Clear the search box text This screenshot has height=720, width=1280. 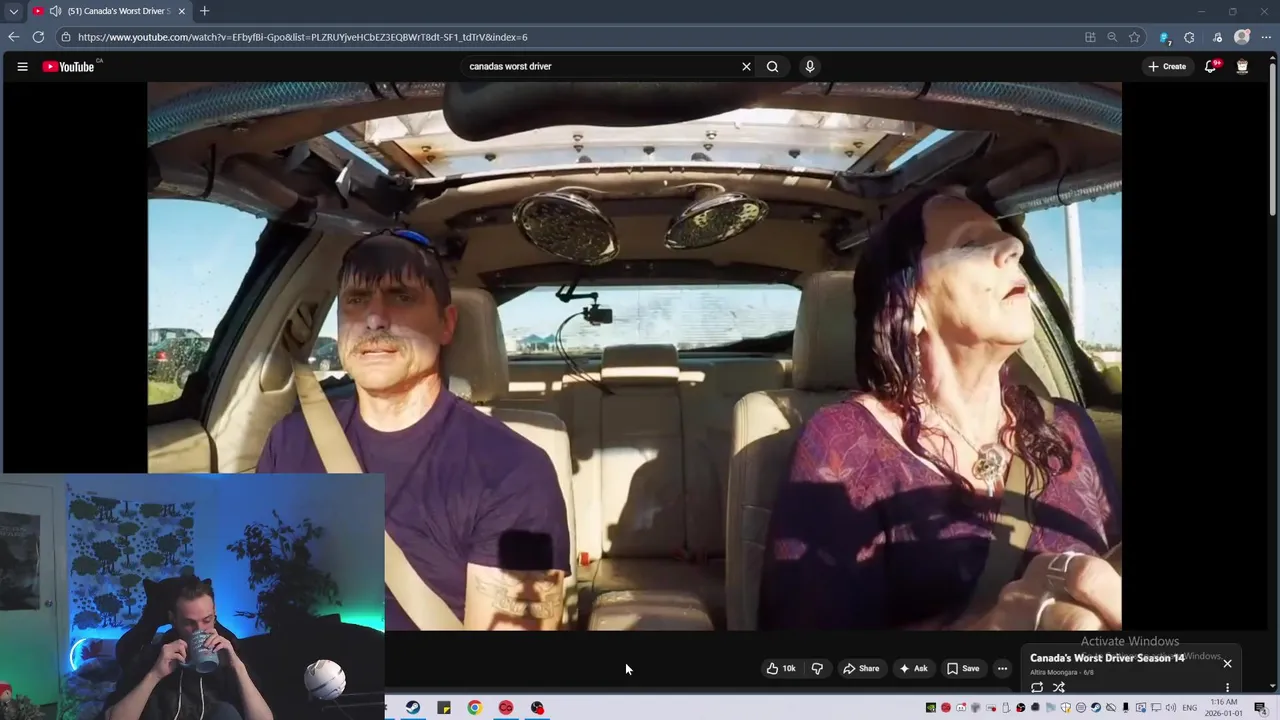(x=746, y=67)
